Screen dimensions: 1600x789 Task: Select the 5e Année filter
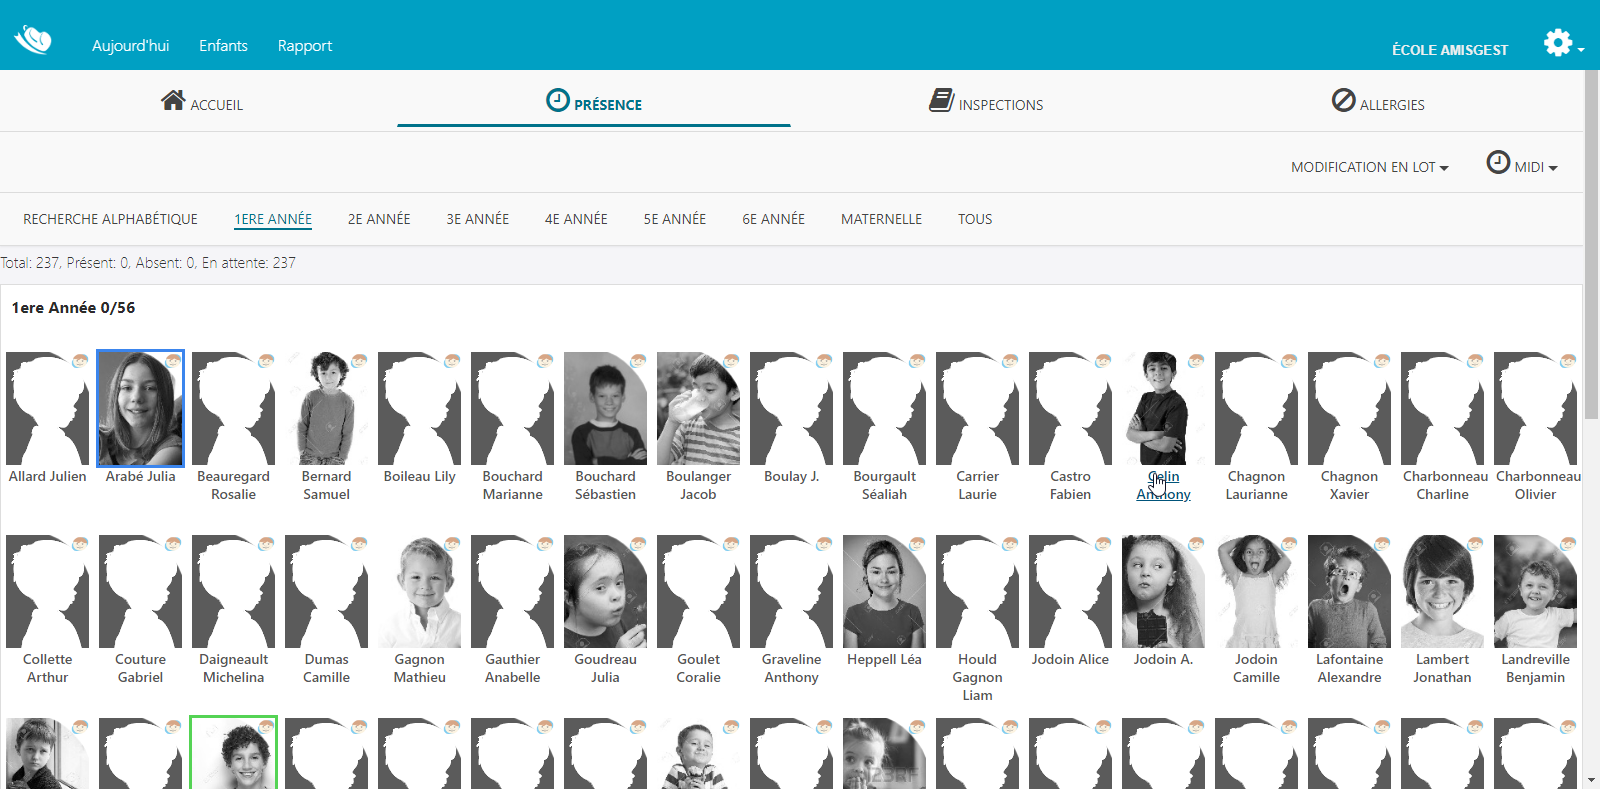tap(675, 219)
